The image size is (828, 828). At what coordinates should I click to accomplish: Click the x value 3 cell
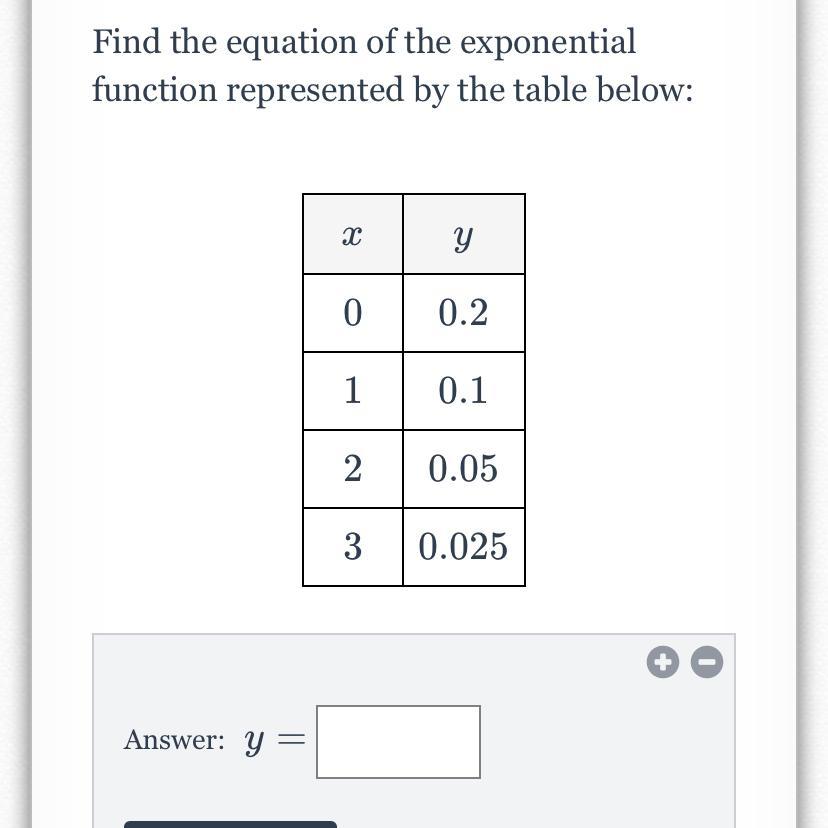point(352,547)
